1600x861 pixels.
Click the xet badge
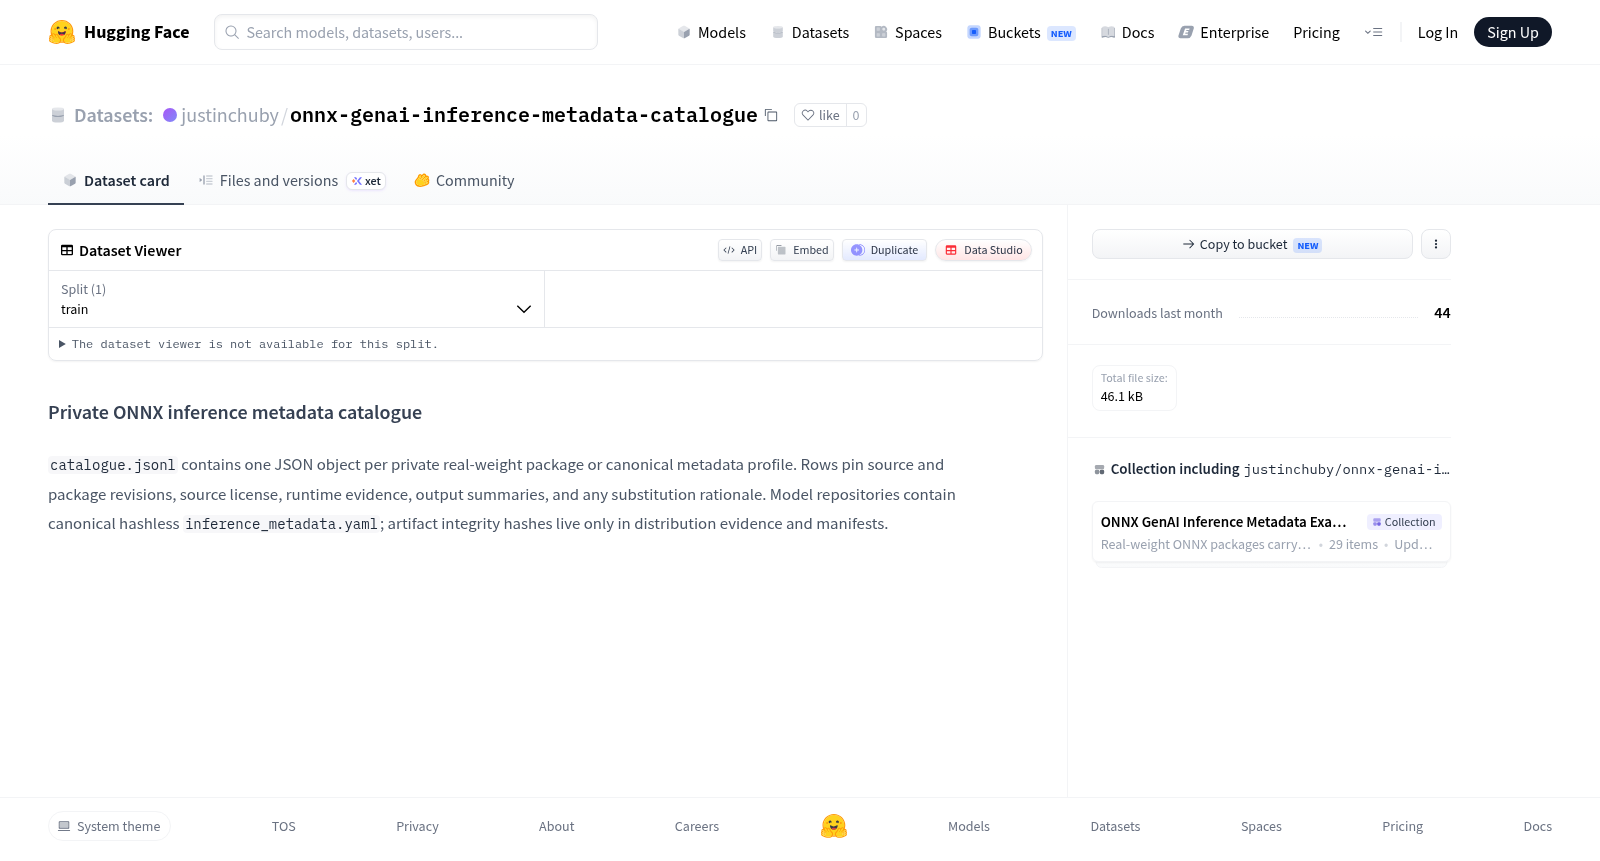coord(366,181)
